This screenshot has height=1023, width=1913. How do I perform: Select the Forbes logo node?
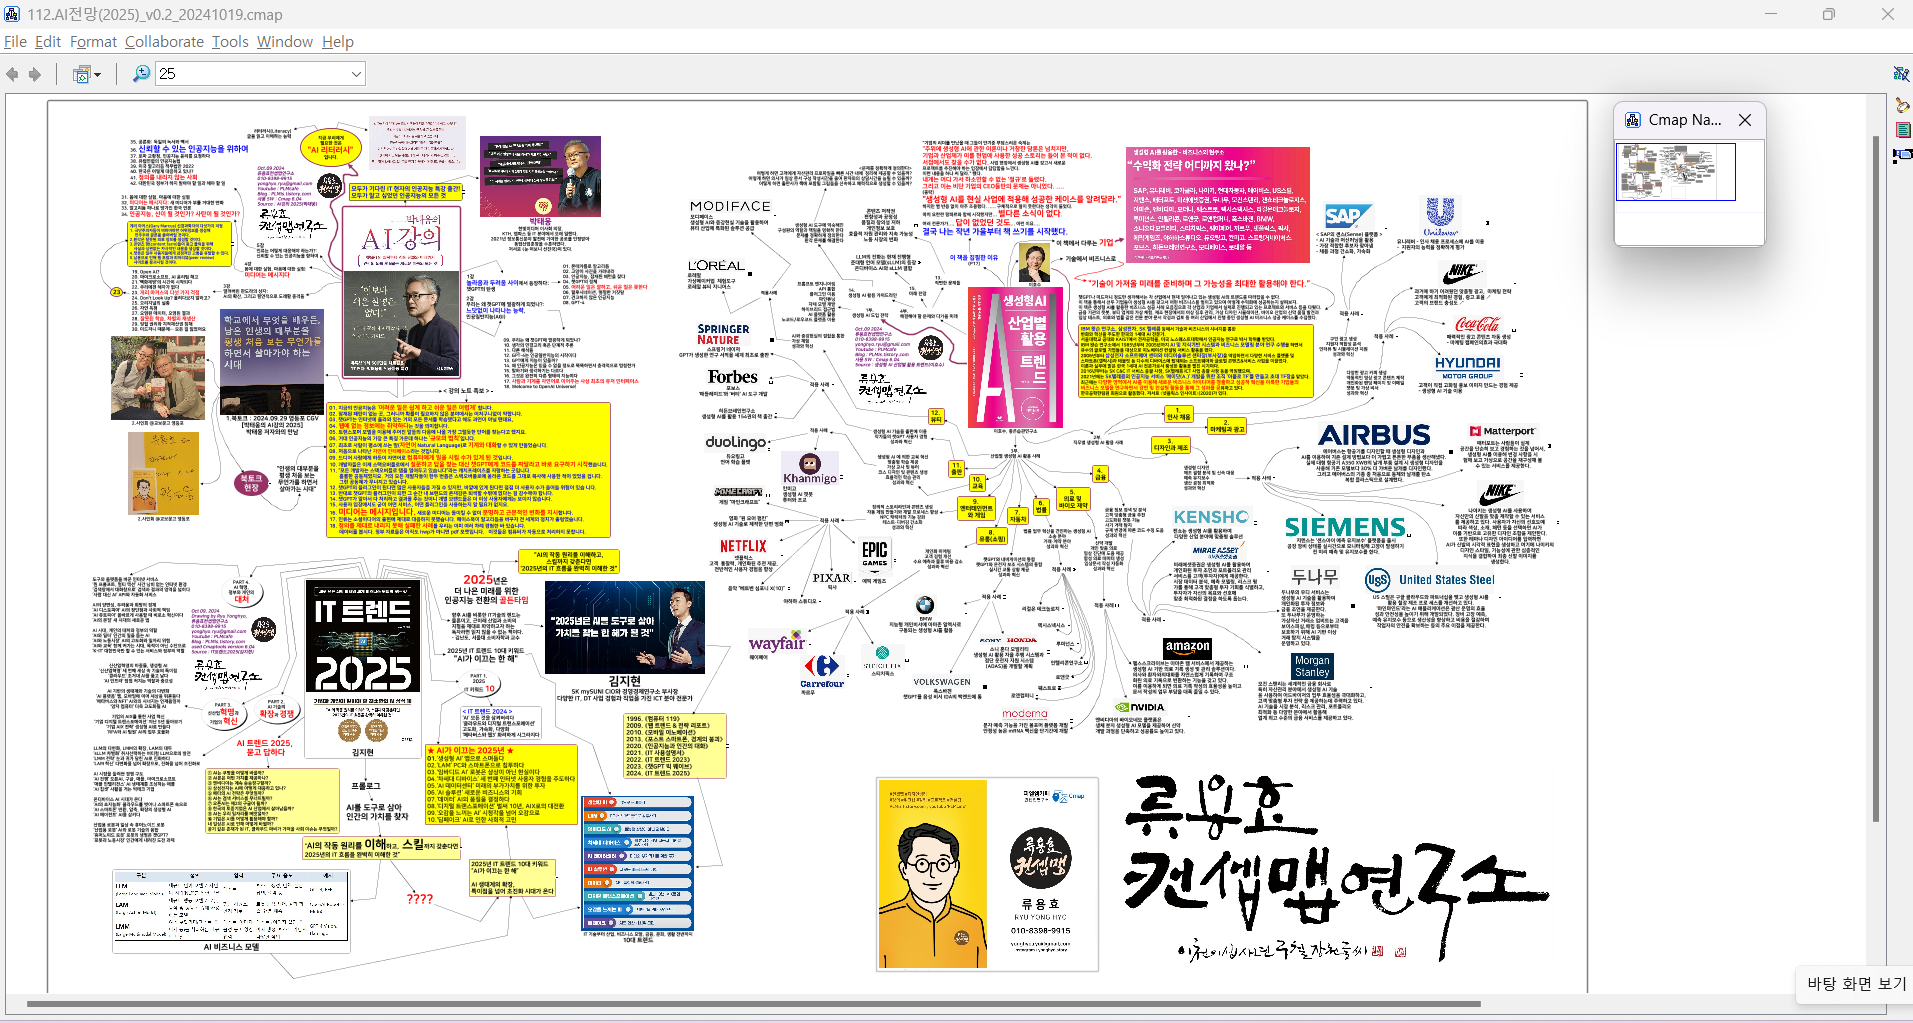tap(734, 377)
